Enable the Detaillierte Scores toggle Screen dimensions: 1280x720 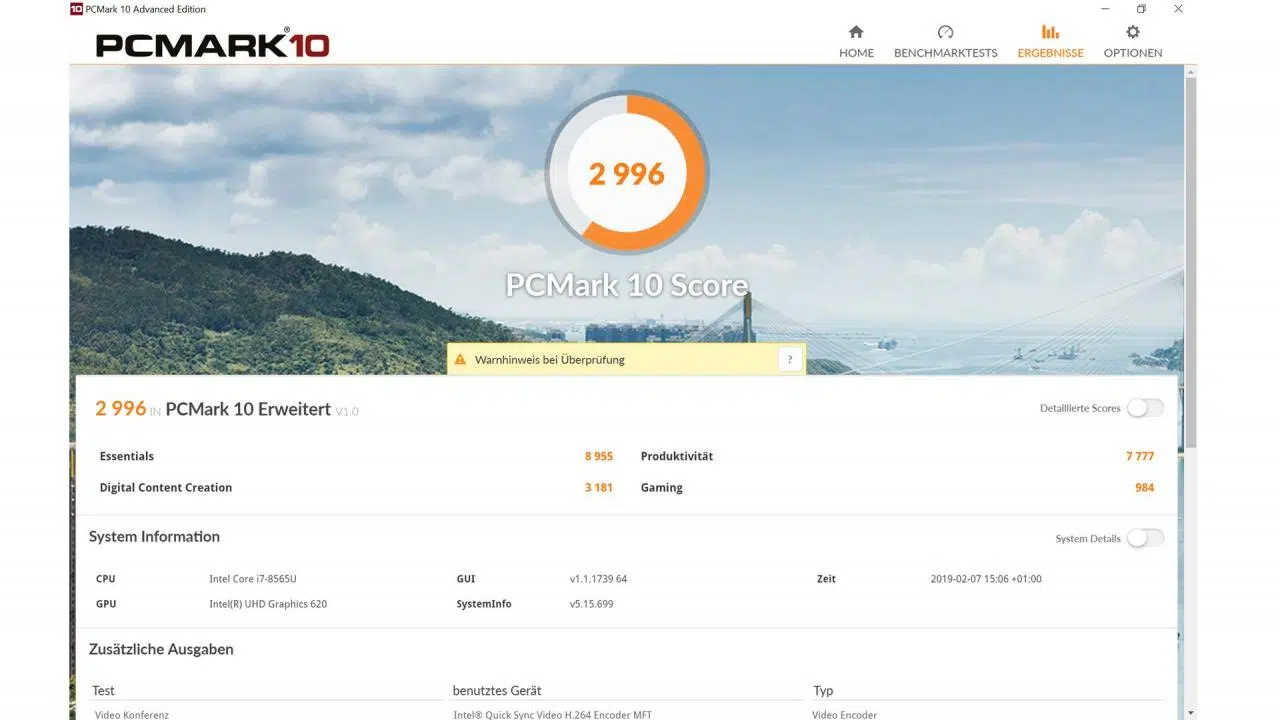1145,408
